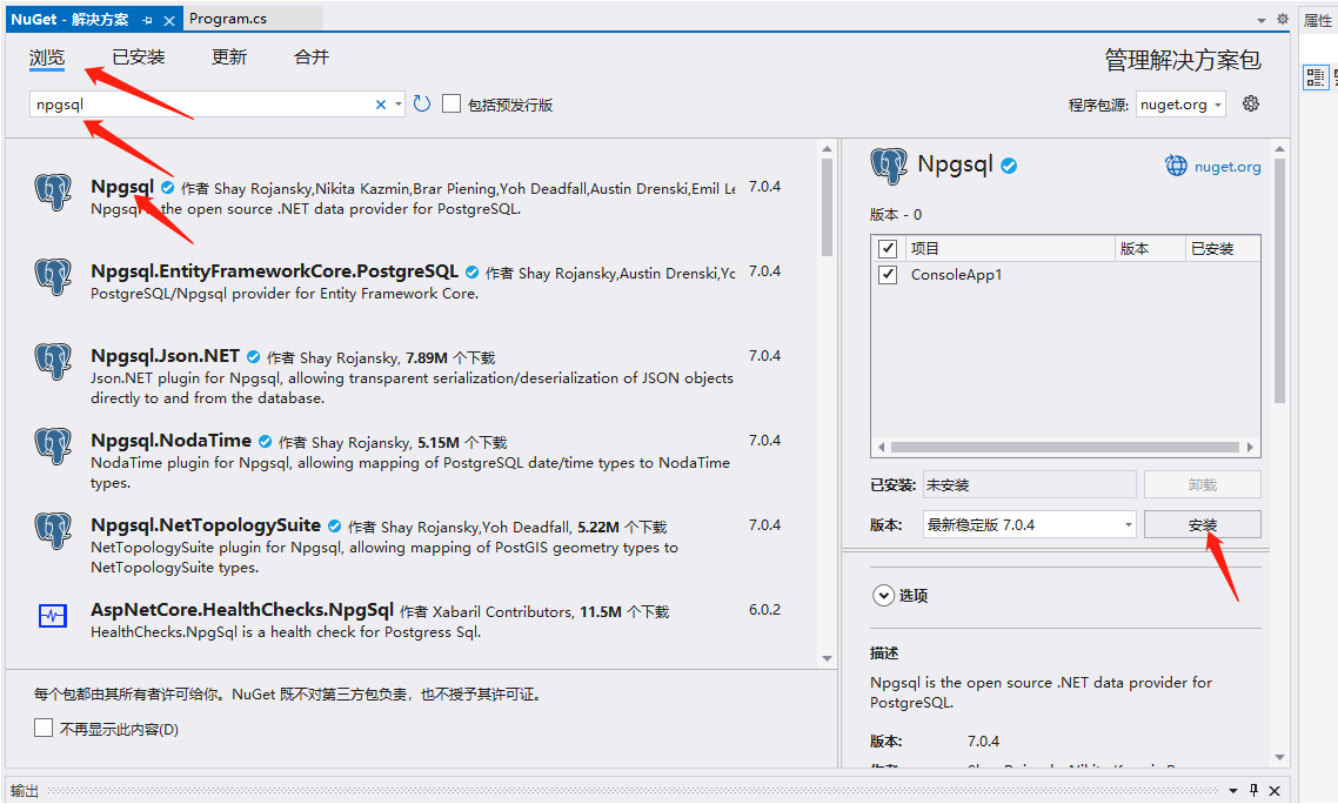
Task: Open the 输出 panel window options dropdown
Action: point(1233,791)
